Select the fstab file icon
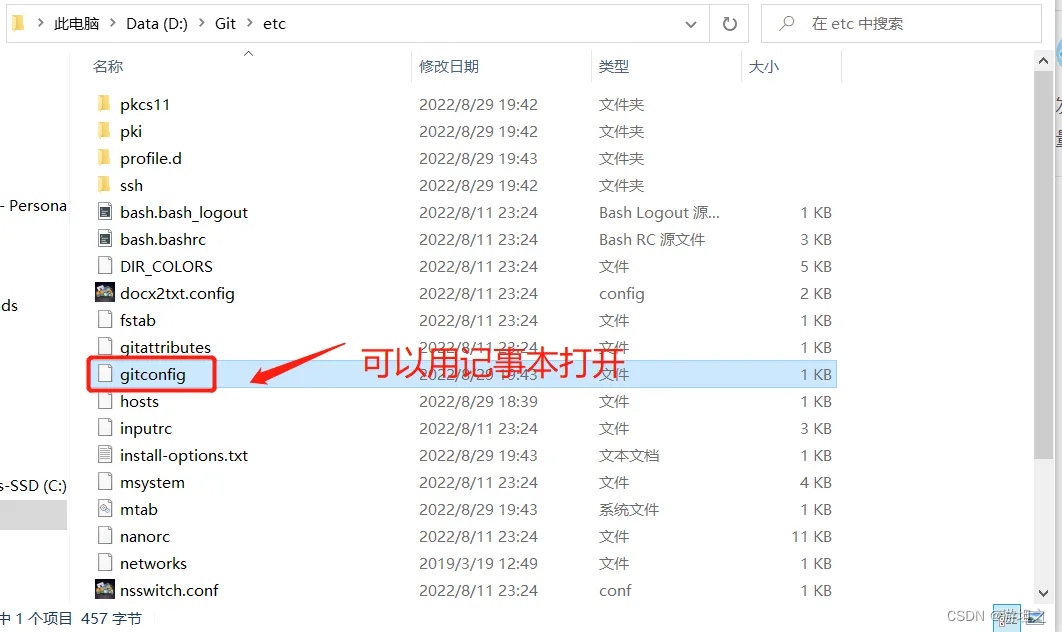This screenshot has height=632, width=1062. pos(105,320)
